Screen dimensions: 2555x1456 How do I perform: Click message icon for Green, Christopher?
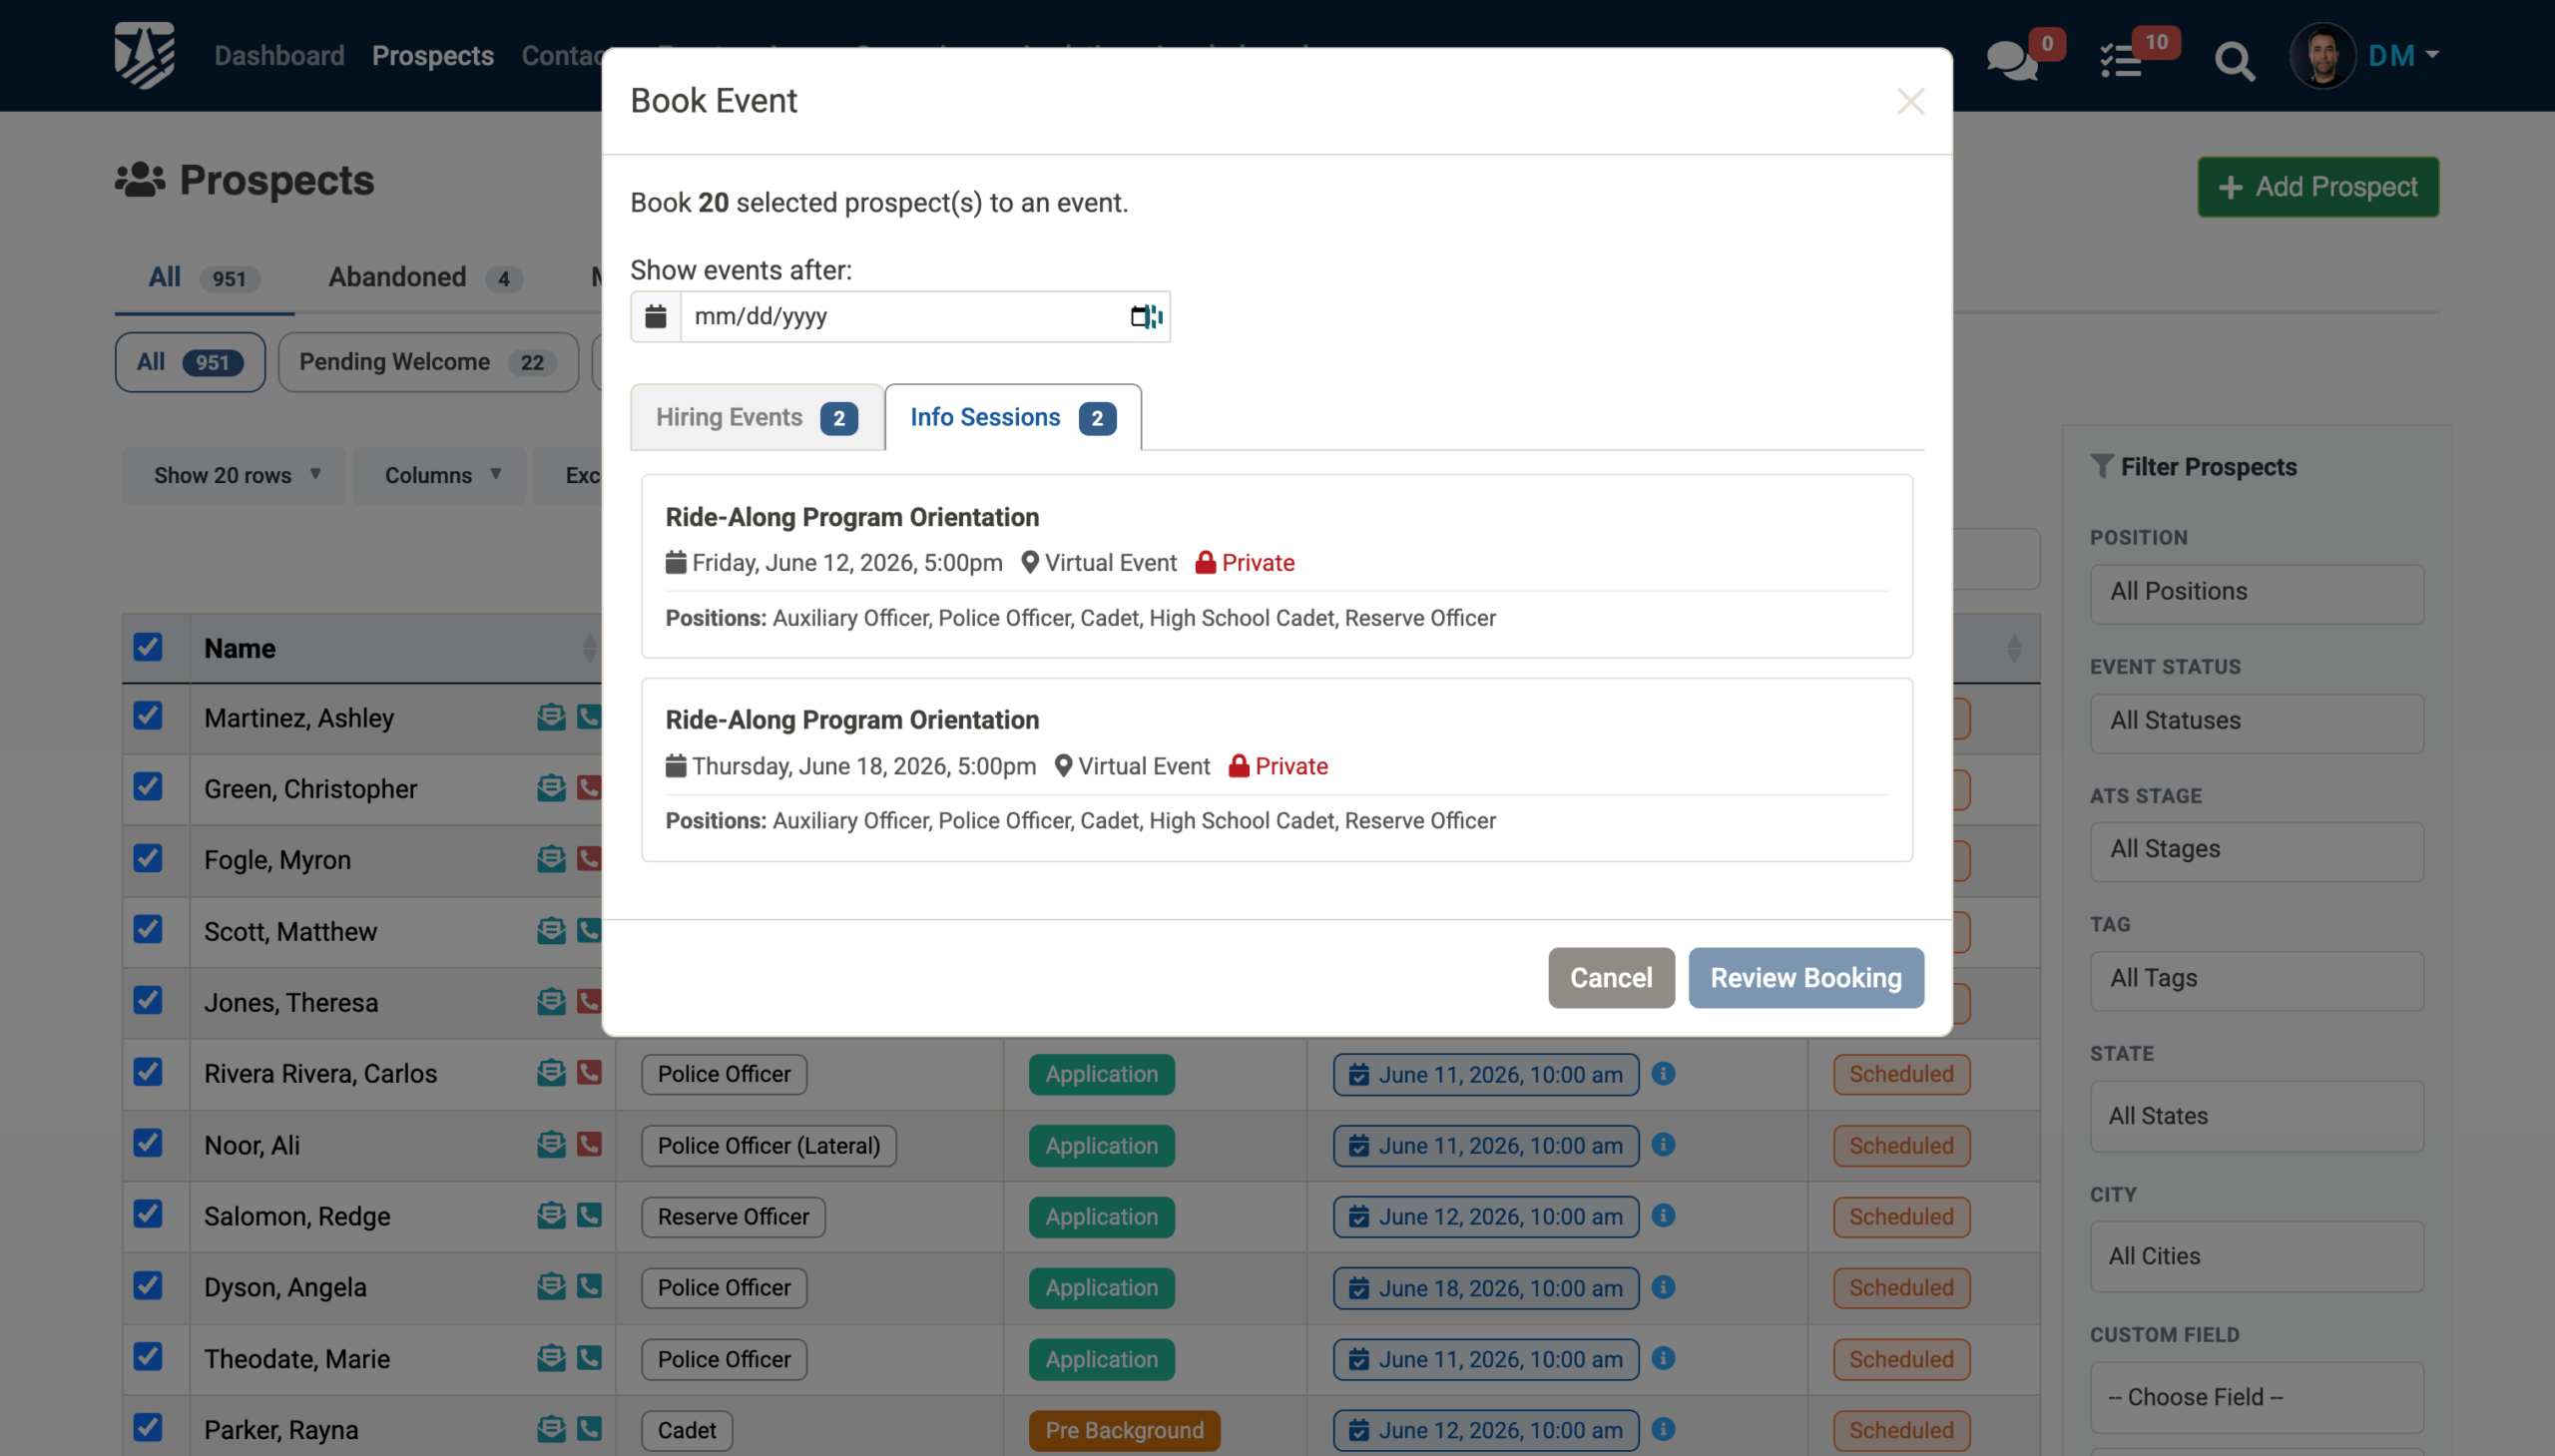pos(550,788)
